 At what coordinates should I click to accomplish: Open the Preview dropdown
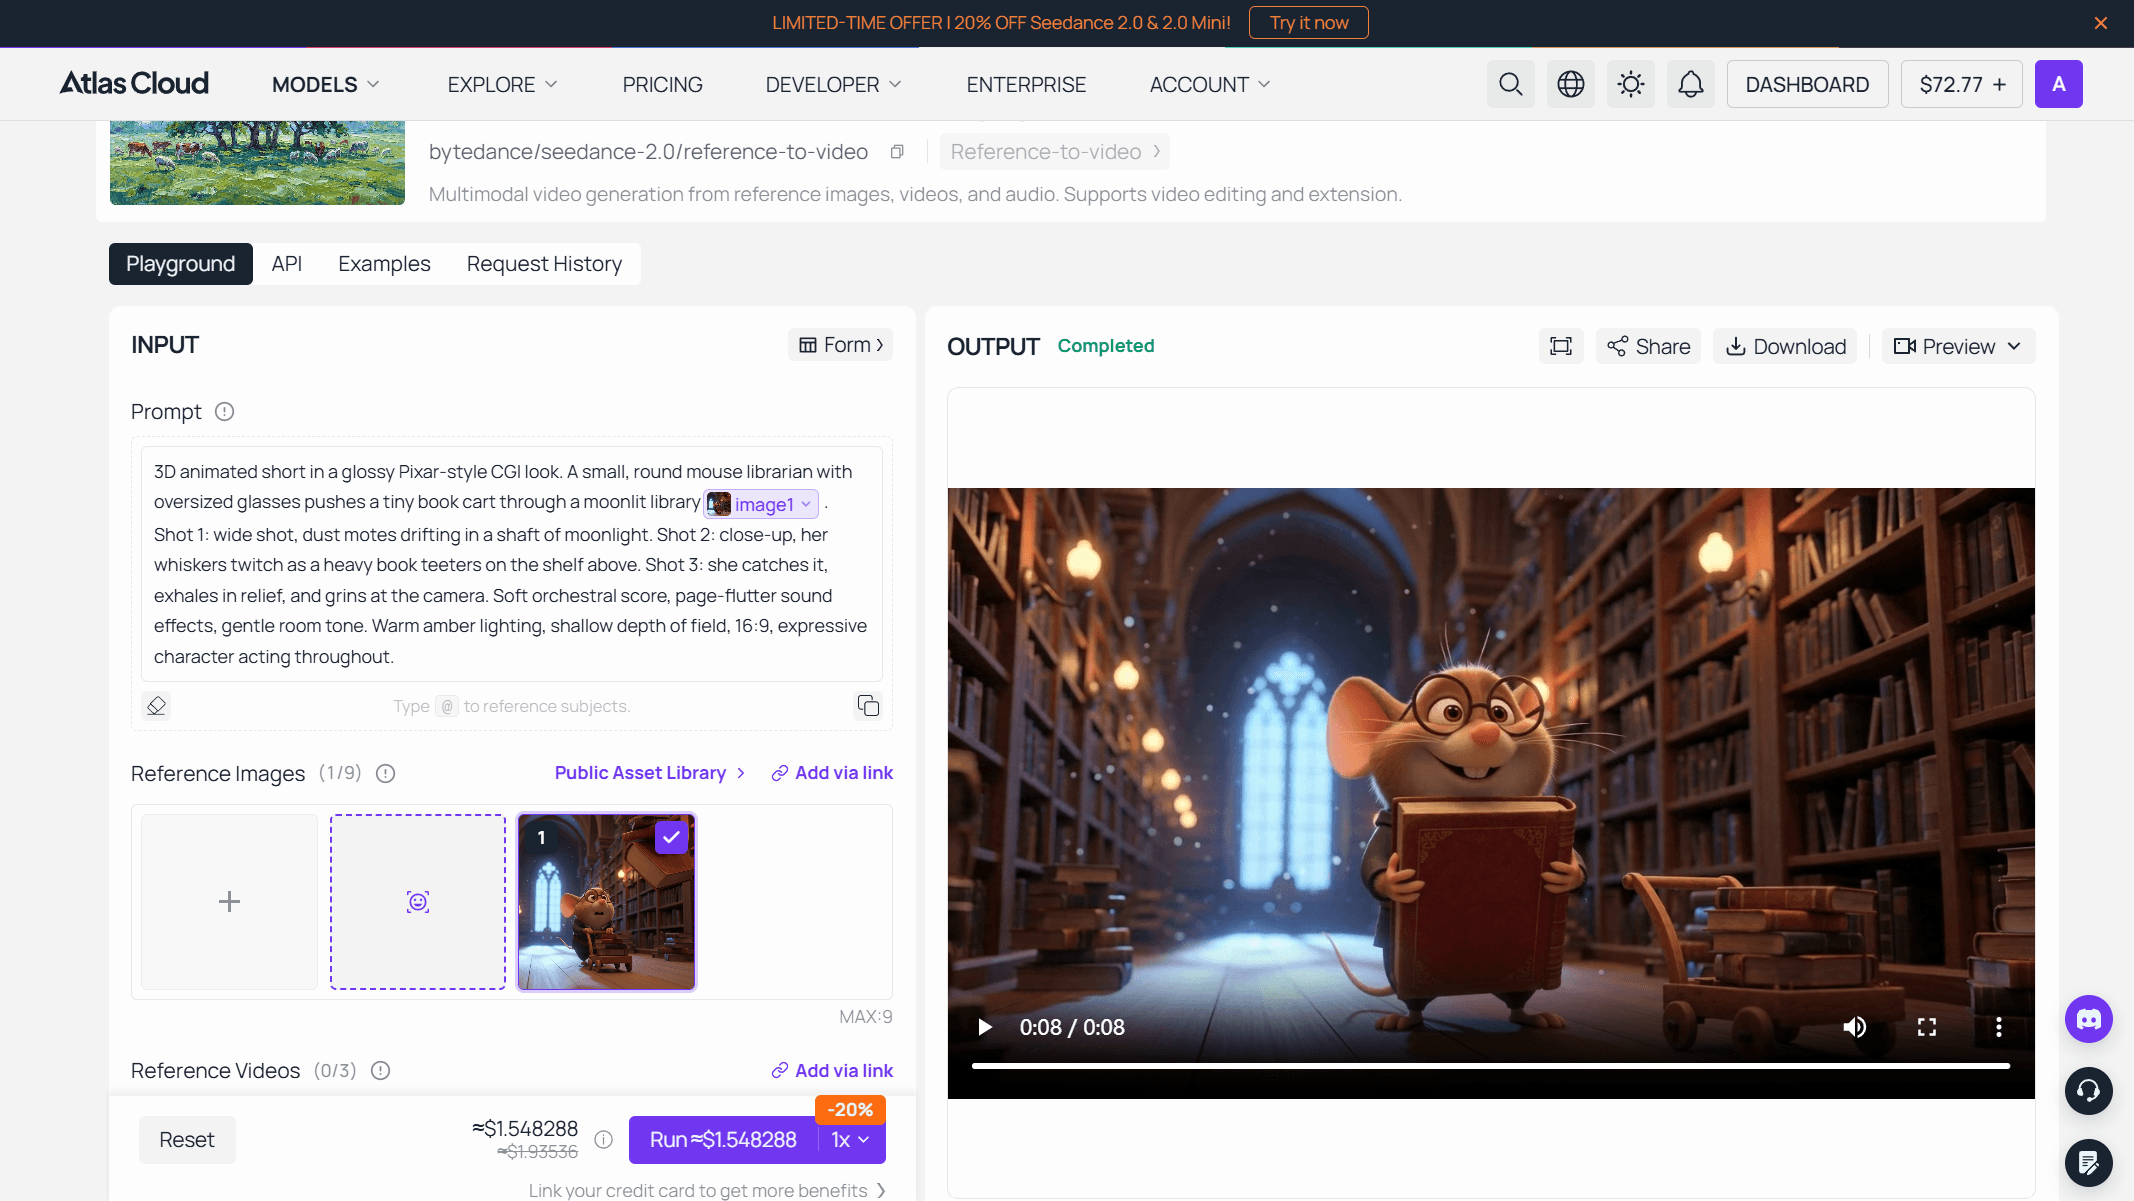pyautogui.click(x=1958, y=346)
